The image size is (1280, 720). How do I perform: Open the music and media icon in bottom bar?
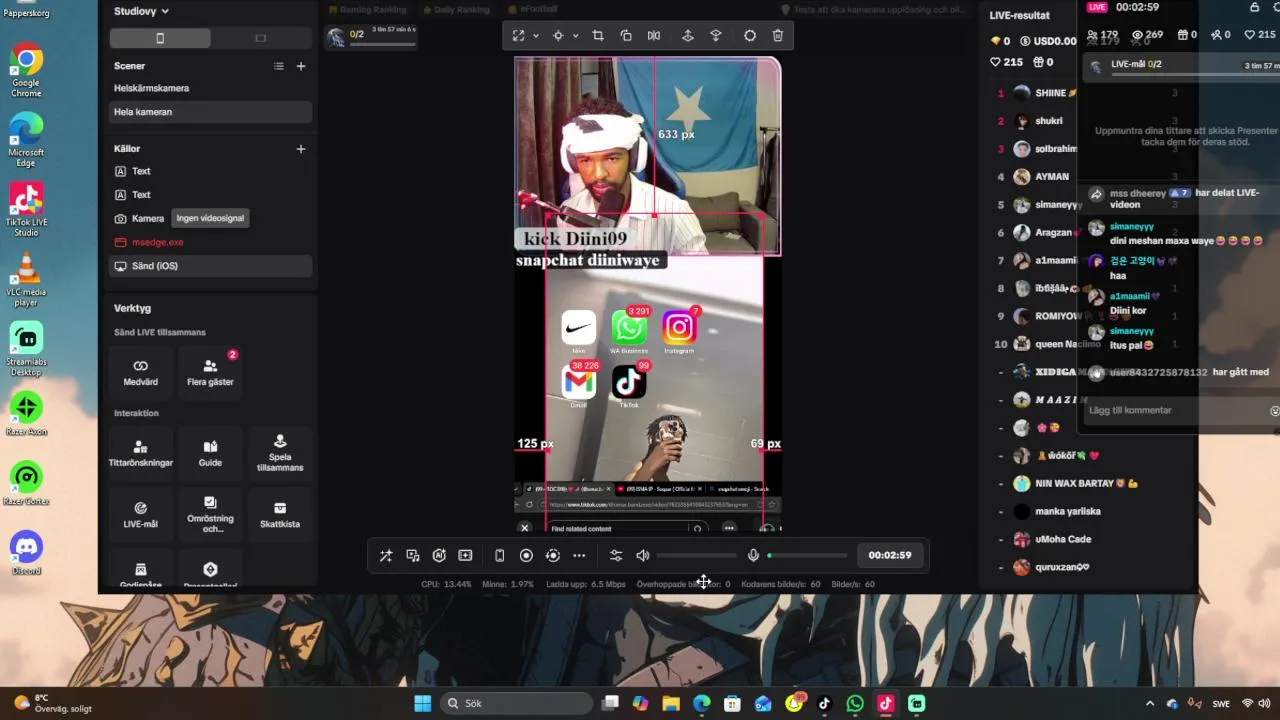[x=413, y=555]
